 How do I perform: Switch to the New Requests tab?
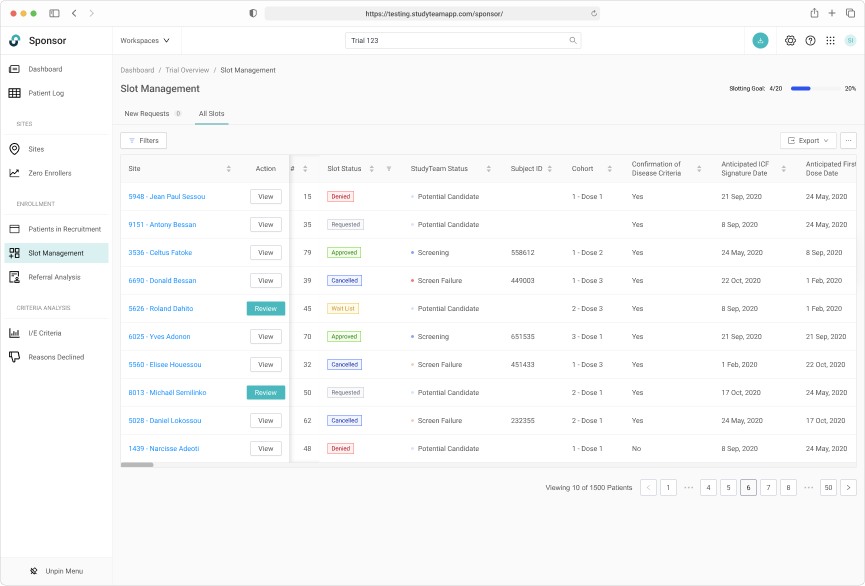(153, 114)
